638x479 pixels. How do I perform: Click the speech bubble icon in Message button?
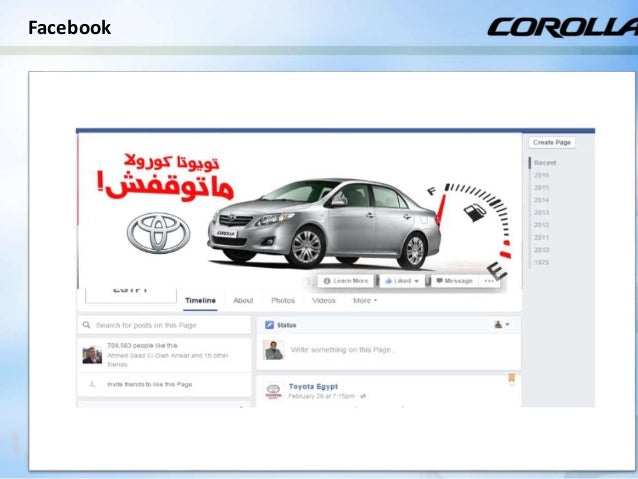pyautogui.click(x=439, y=281)
